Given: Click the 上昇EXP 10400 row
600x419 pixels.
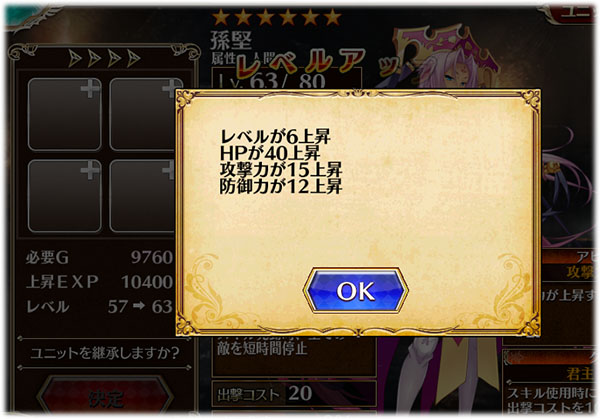Looking at the screenshot, I should [x=99, y=282].
